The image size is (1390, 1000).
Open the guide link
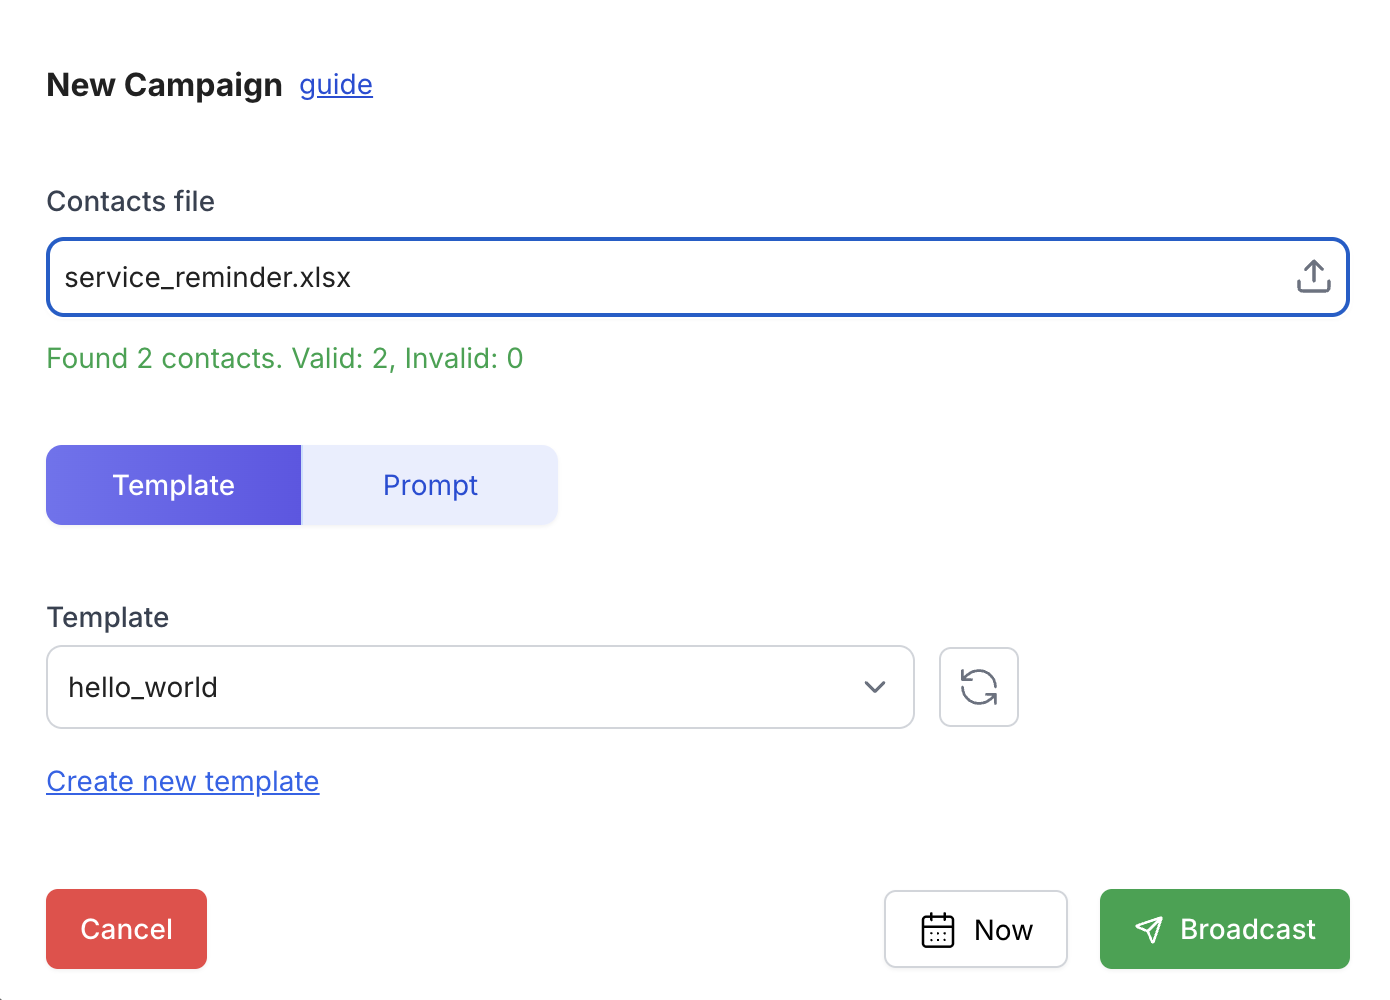pyautogui.click(x=336, y=85)
